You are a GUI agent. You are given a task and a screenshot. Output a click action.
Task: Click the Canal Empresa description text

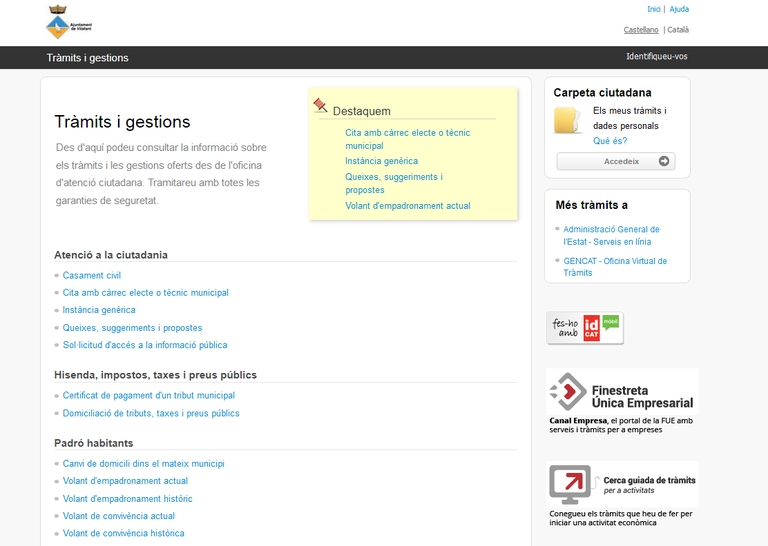(x=621, y=425)
